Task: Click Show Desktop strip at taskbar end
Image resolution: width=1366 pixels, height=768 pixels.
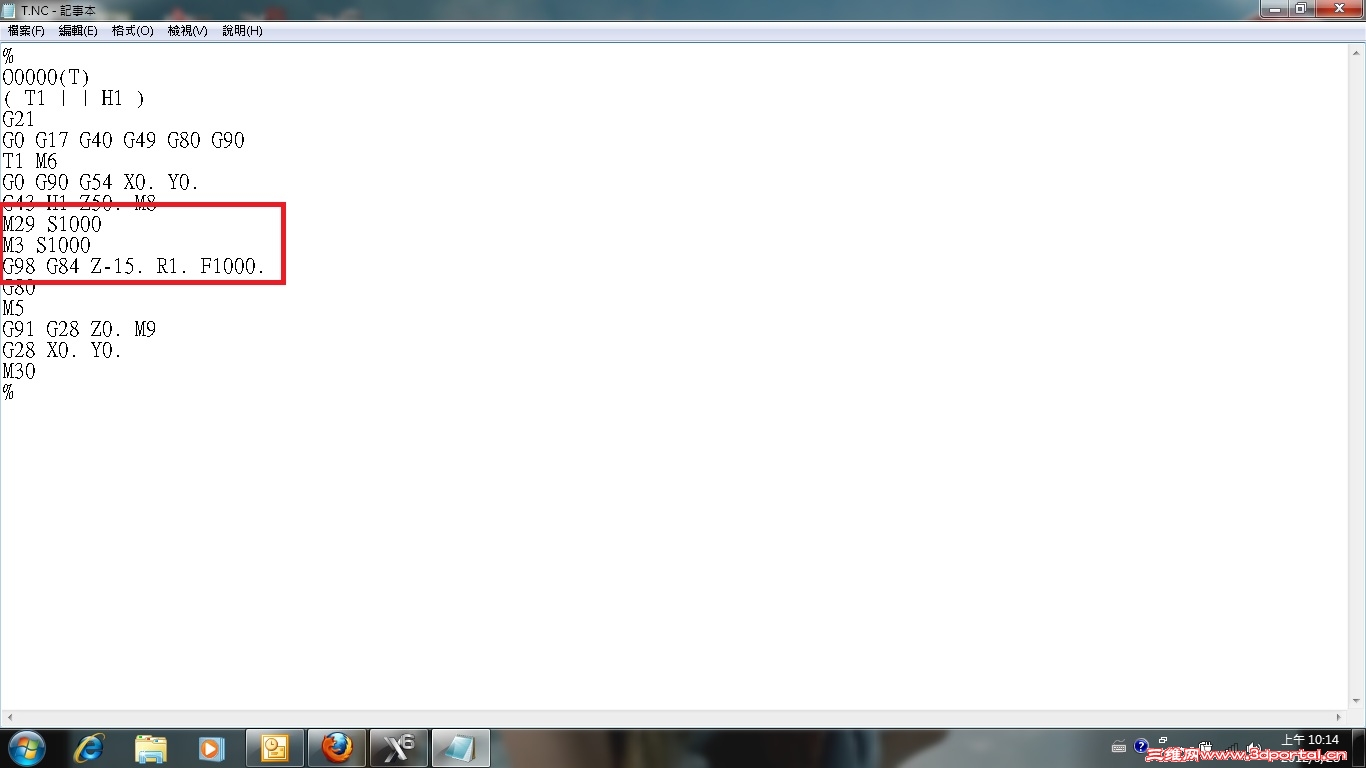Action: click(1359, 748)
